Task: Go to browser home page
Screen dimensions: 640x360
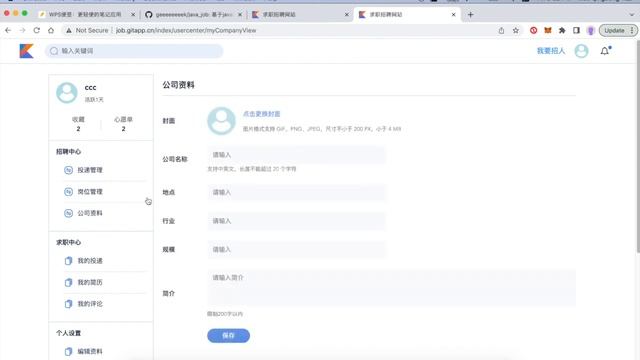Action: (51, 30)
